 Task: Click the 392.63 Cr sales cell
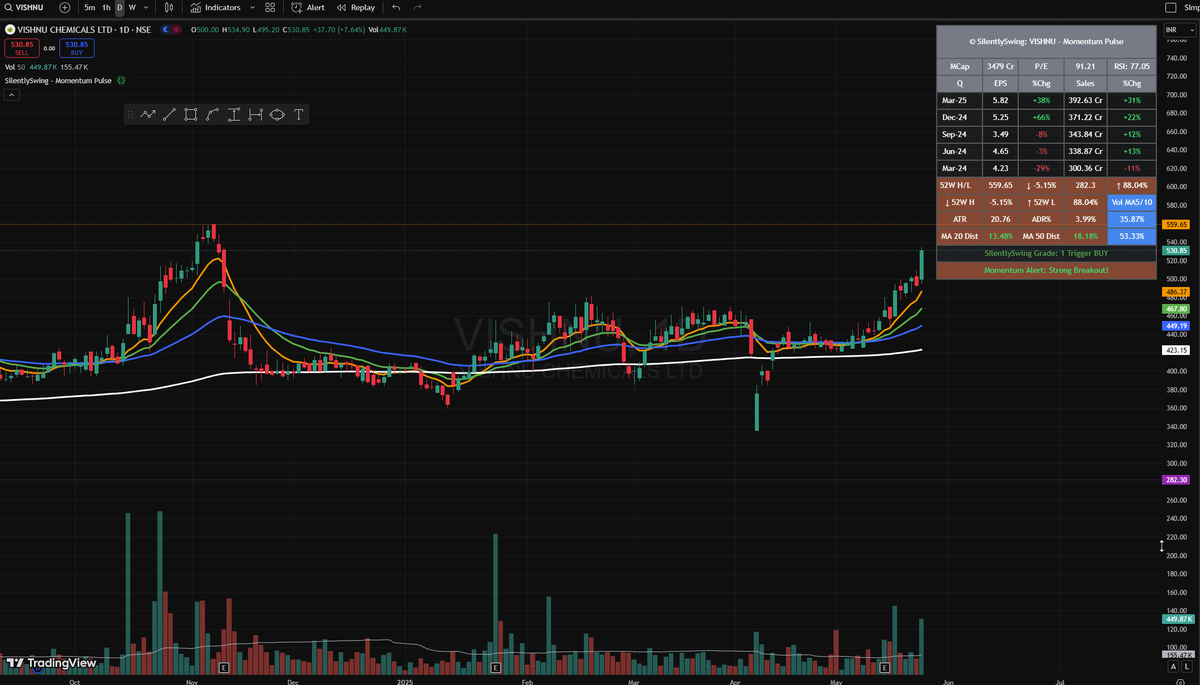(1085, 101)
